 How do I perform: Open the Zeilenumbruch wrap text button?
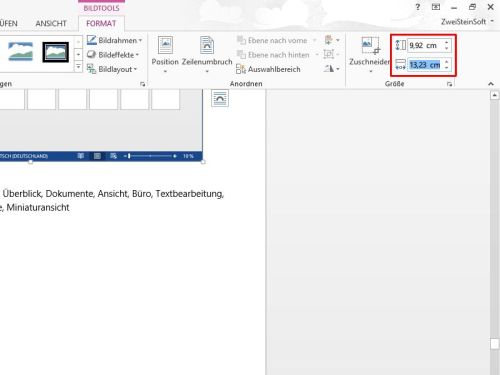(207, 55)
